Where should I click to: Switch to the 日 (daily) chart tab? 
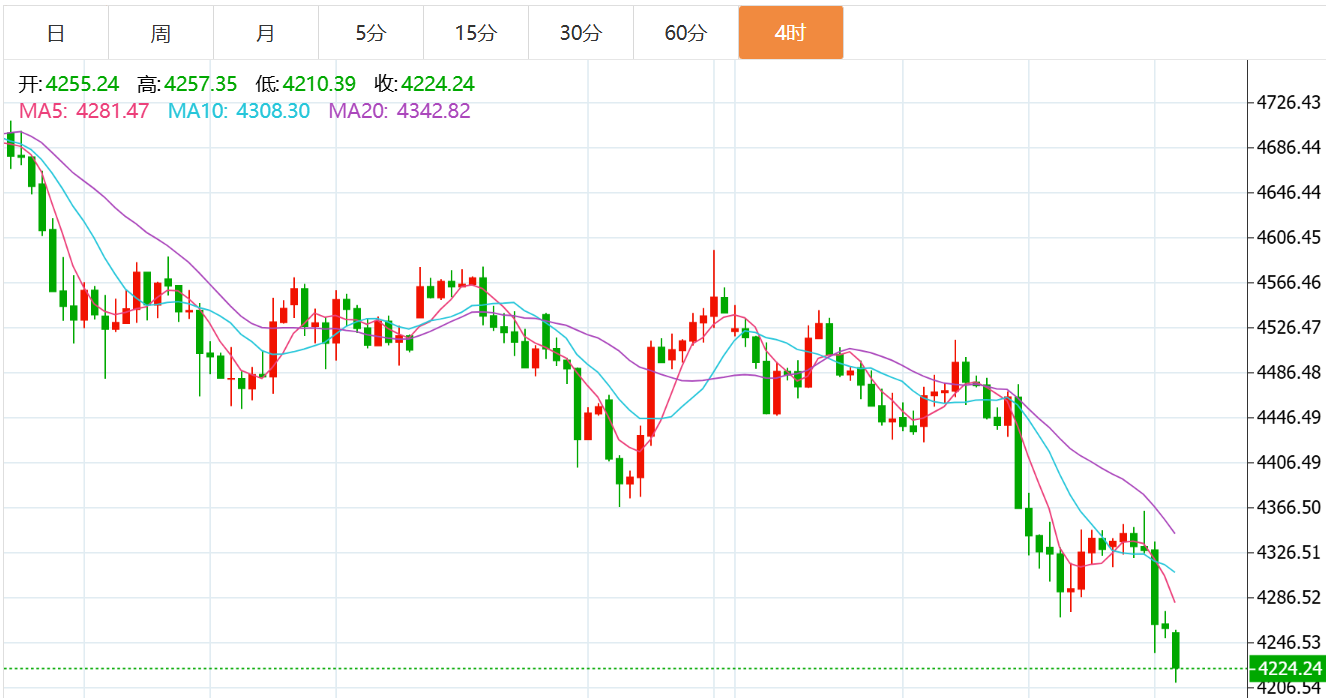pyautogui.click(x=56, y=33)
